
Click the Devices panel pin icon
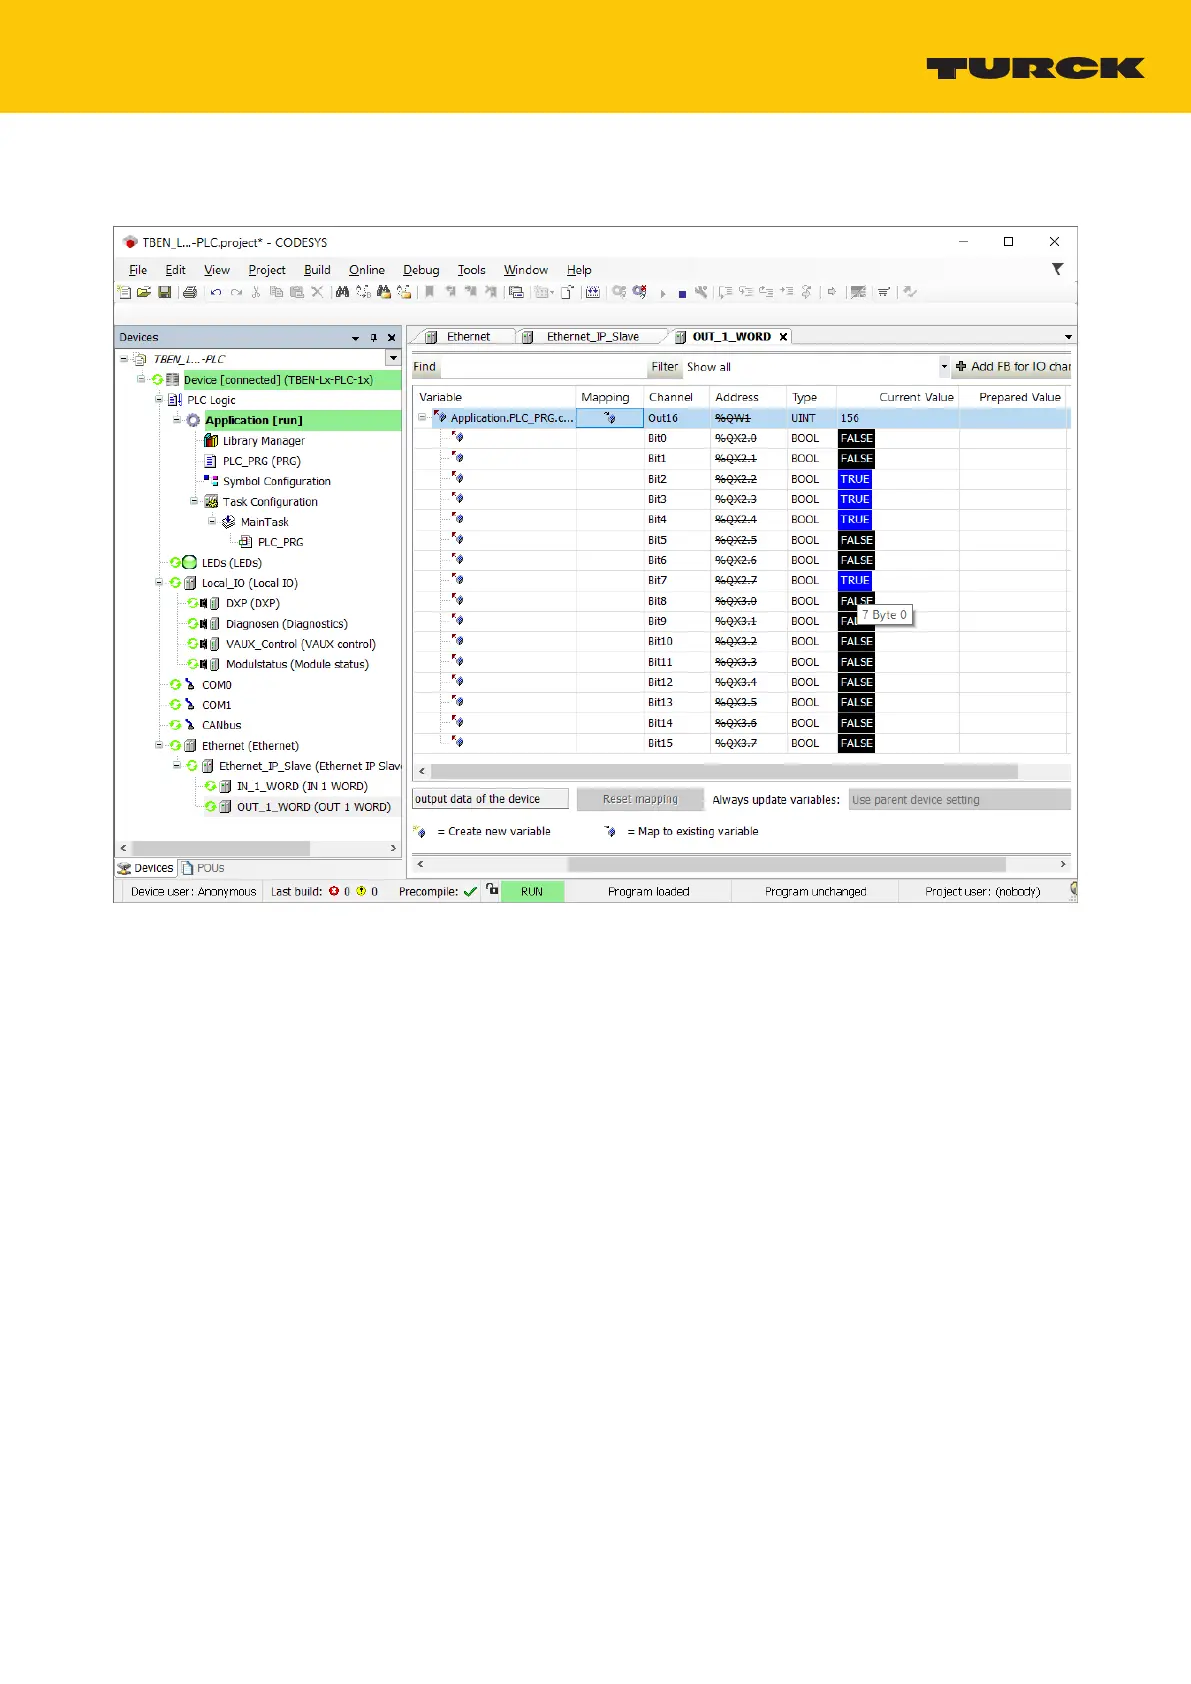coord(373,338)
